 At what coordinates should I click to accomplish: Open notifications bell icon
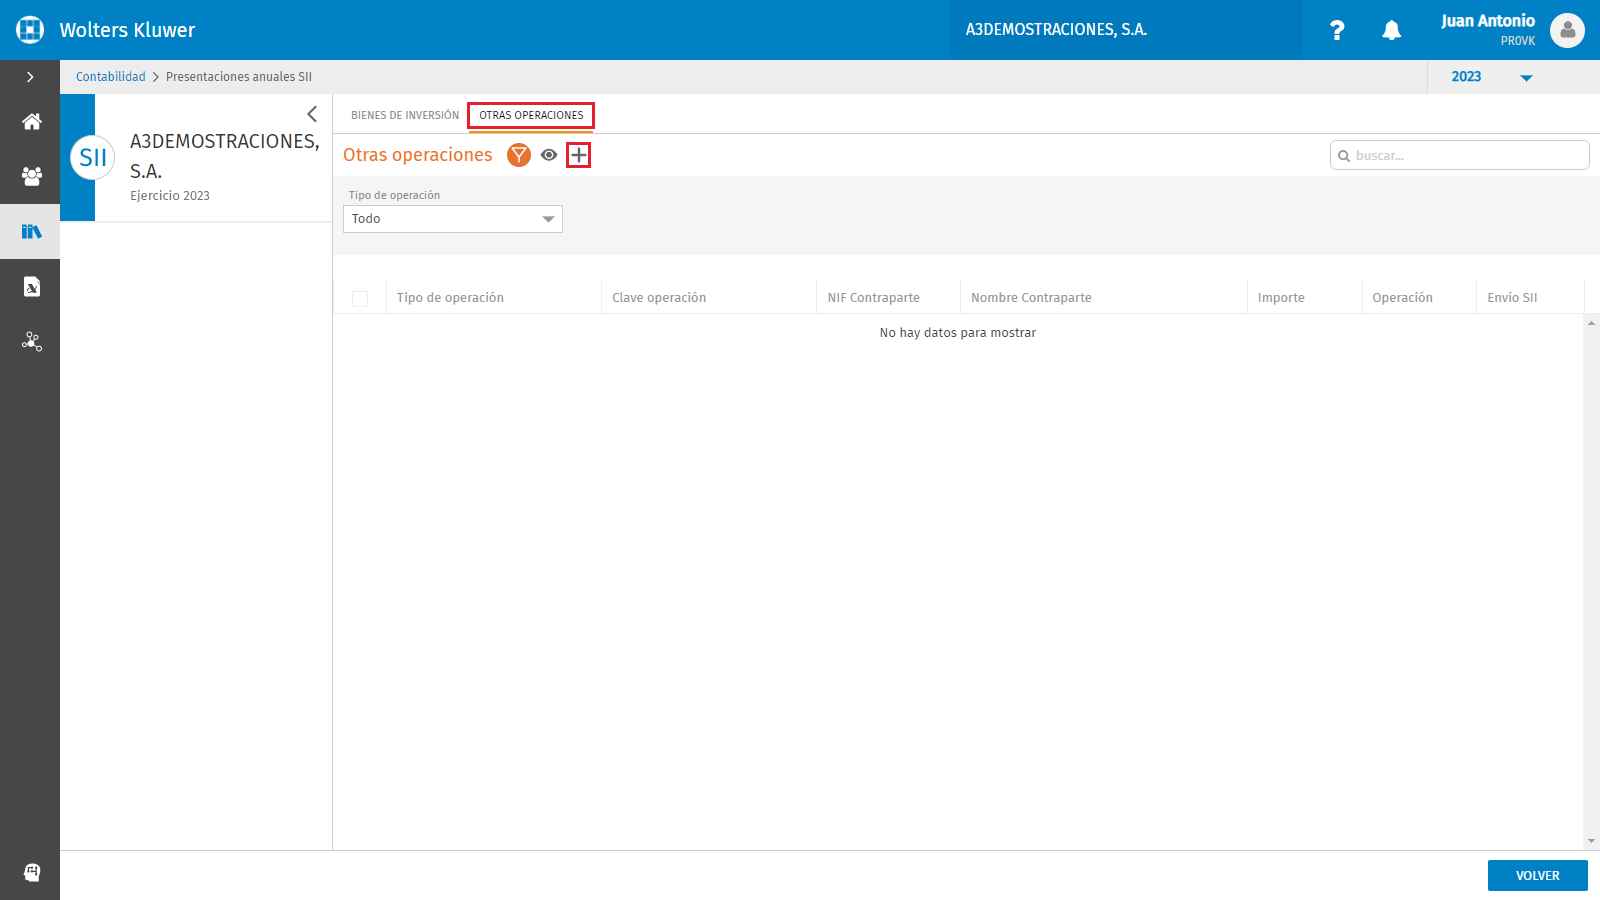click(x=1391, y=30)
